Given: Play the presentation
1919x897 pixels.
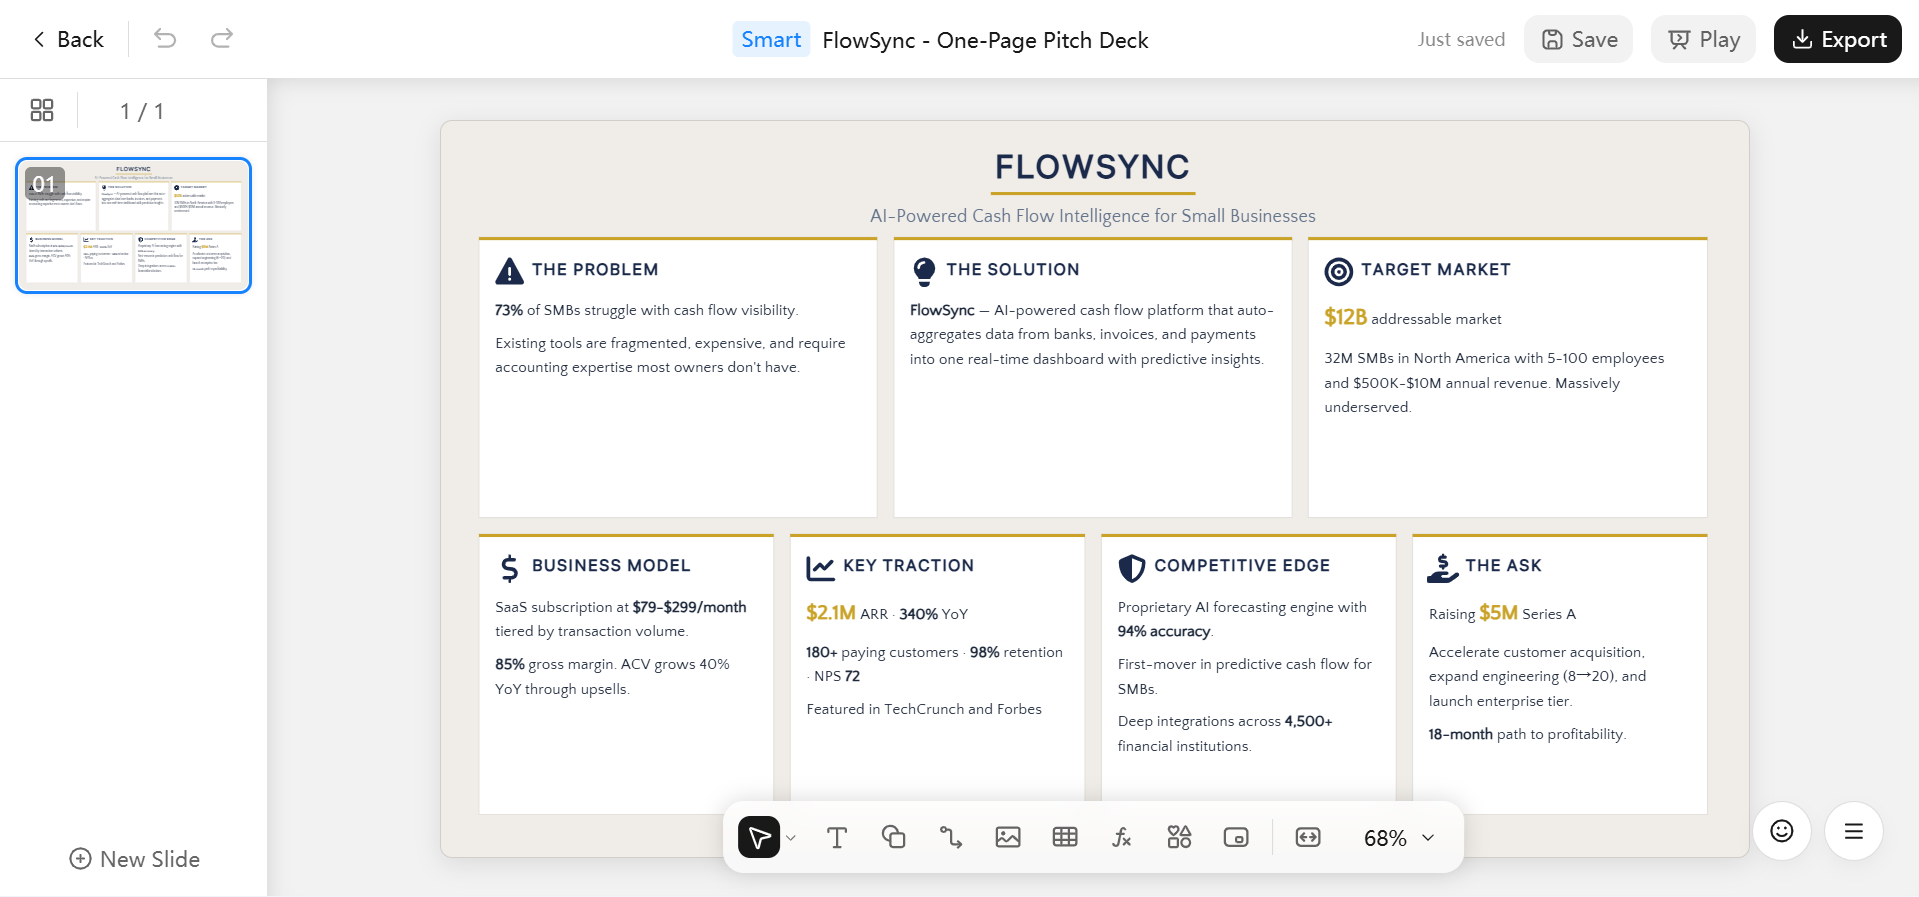Looking at the screenshot, I should (x=1704, y=39).
